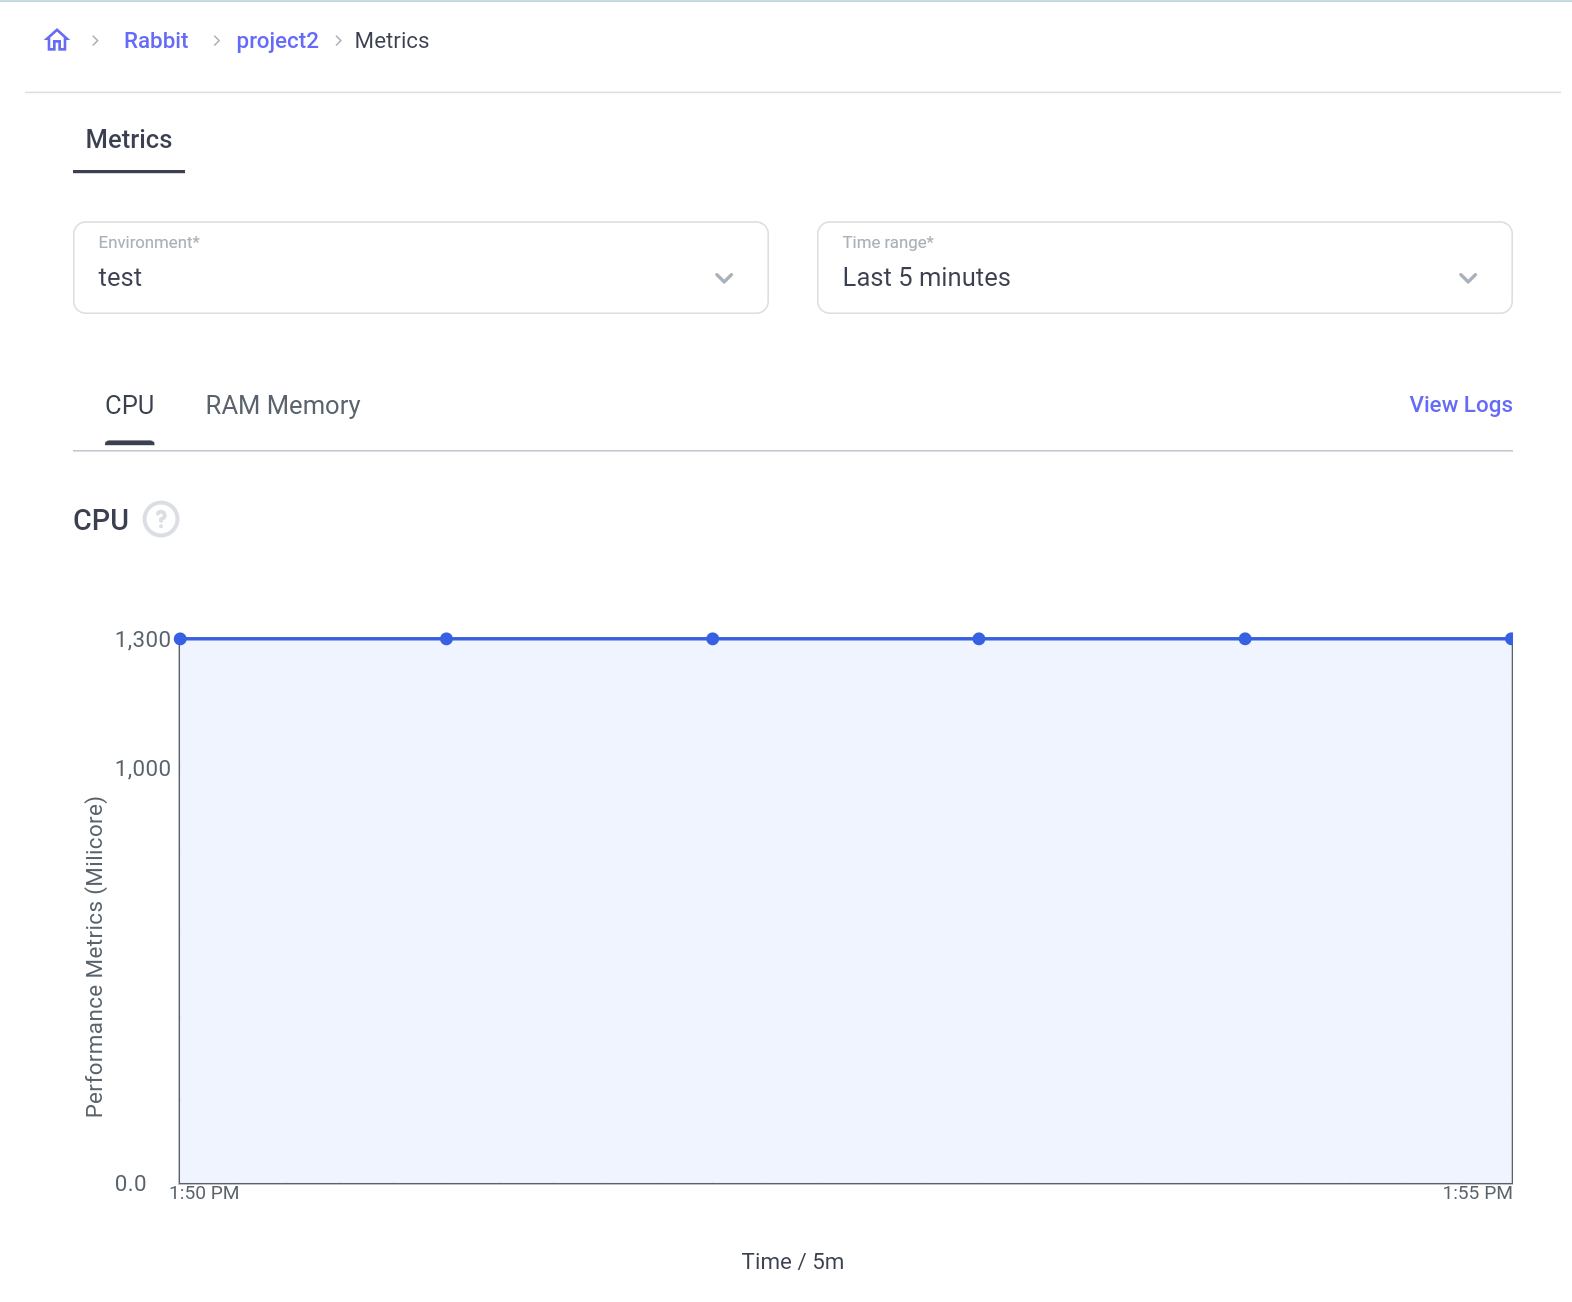Navigate to project2 in breadcrumb

tap(277, 40)
